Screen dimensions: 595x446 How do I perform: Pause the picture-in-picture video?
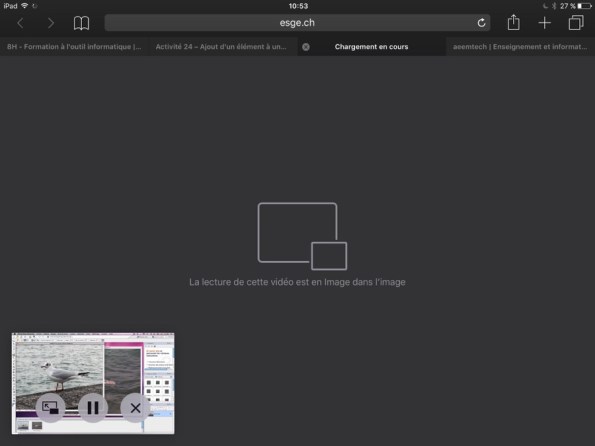(93, 408)
